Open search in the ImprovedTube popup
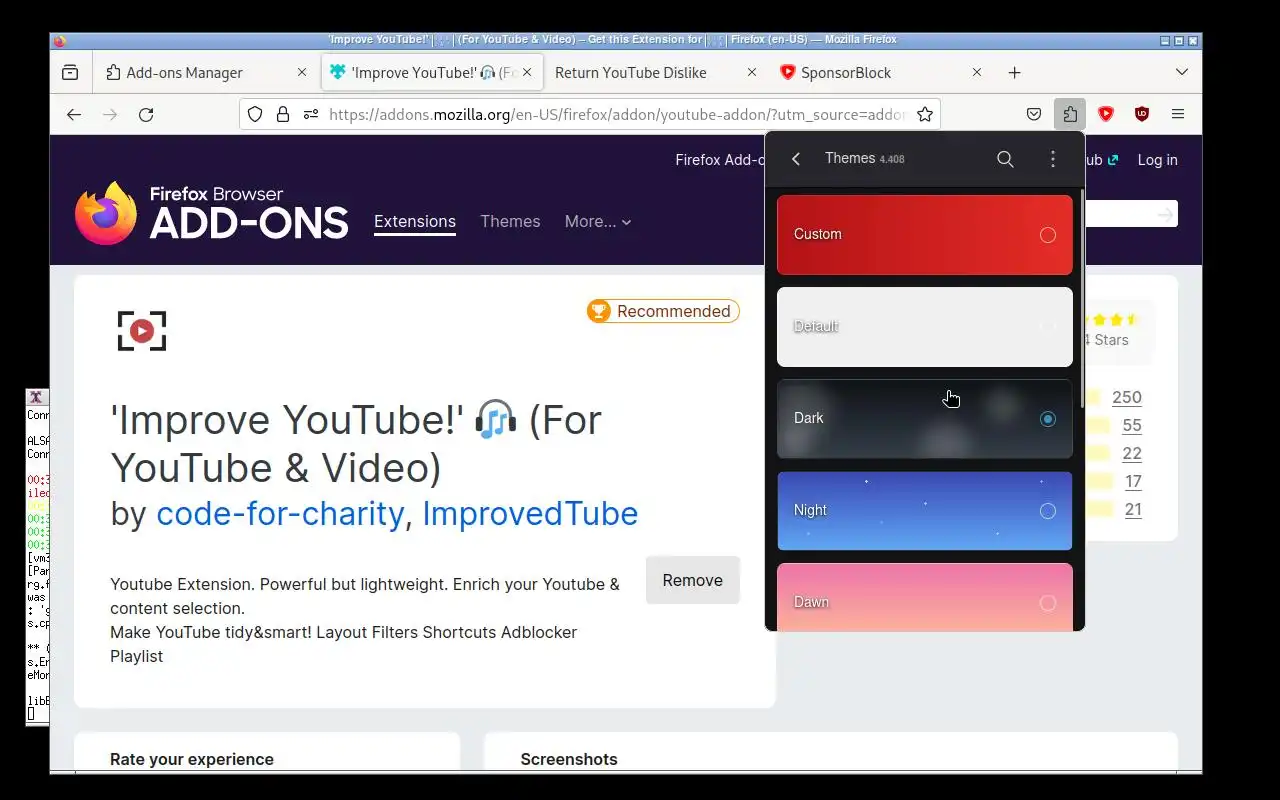Screen dimensions: 1280x800 1005,159
